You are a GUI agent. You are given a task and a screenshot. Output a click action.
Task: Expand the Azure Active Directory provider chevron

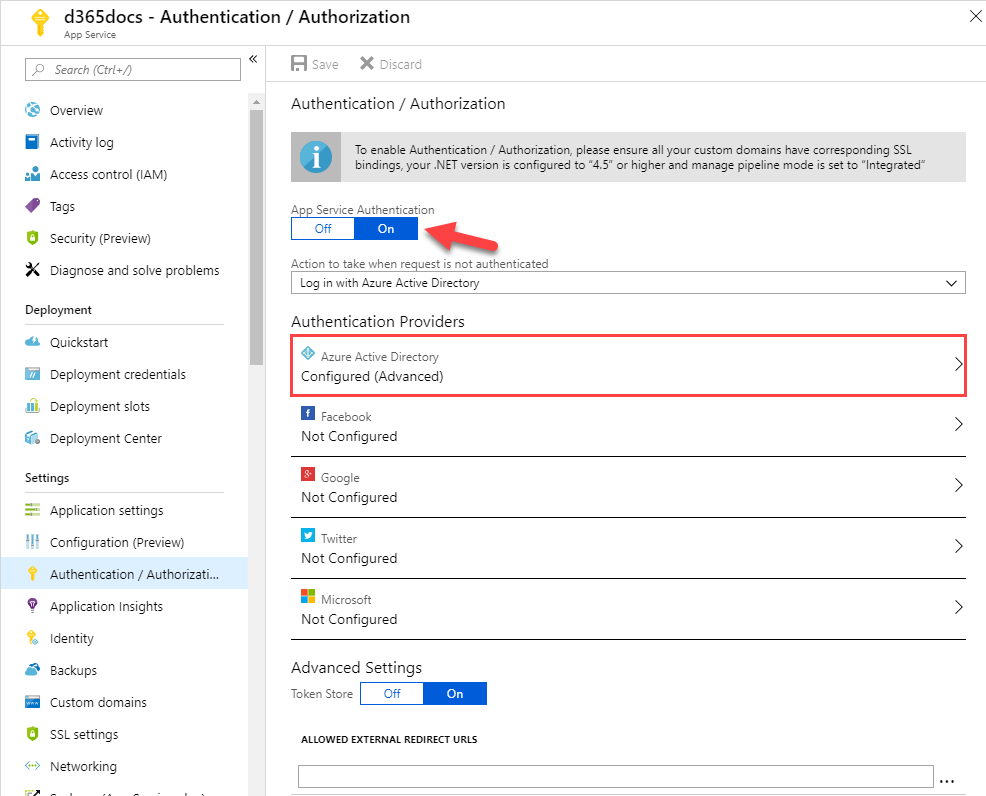pos(958,364)
